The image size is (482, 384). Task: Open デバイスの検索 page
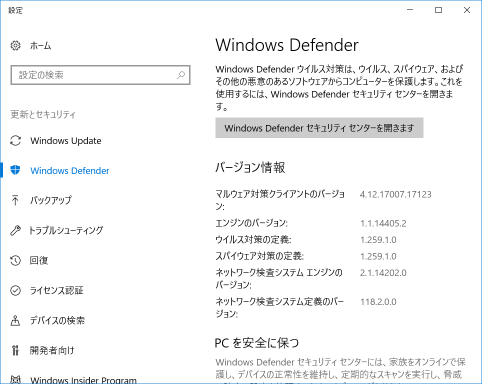pyautogui.click(x=57, y=320)
